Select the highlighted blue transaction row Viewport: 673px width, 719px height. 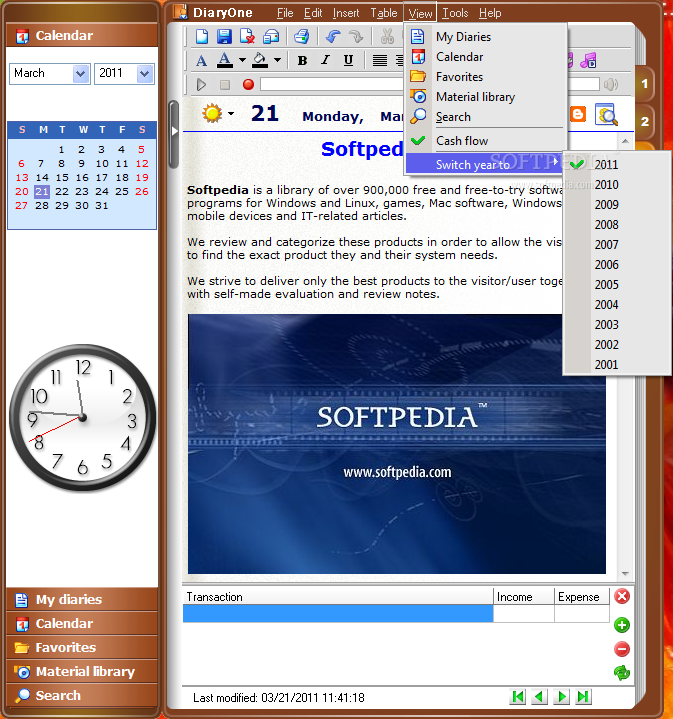(338, 614)
